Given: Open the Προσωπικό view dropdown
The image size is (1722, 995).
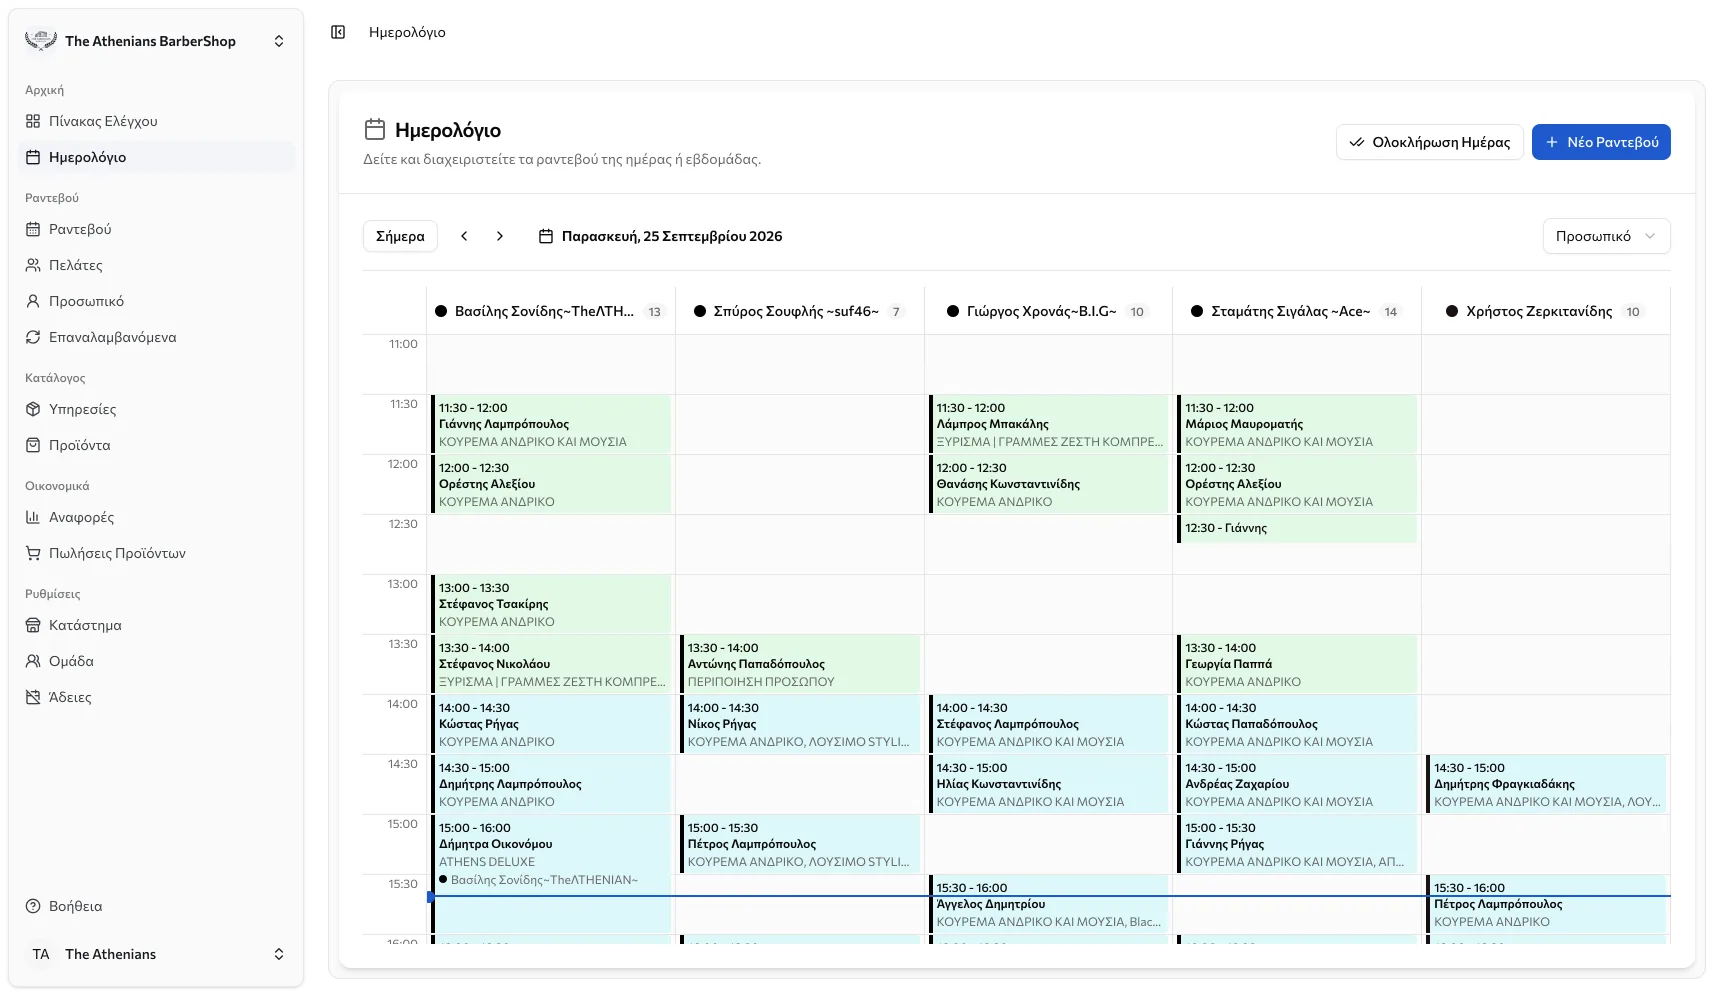Looking at the screenshot, I should 1606,236.
